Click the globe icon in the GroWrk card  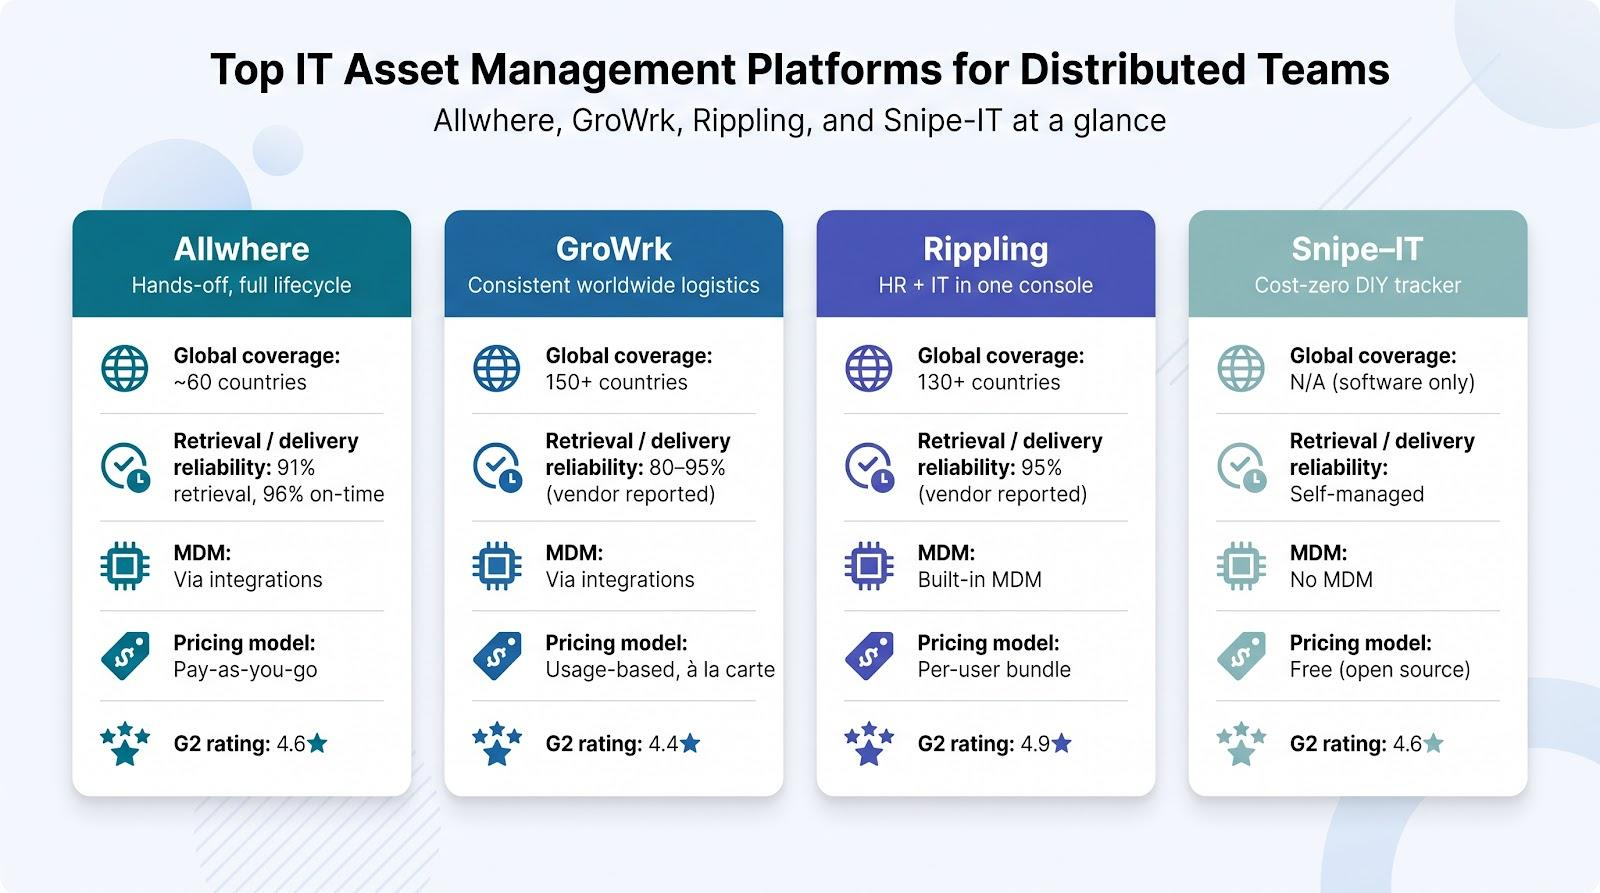[x=497, y=368]
